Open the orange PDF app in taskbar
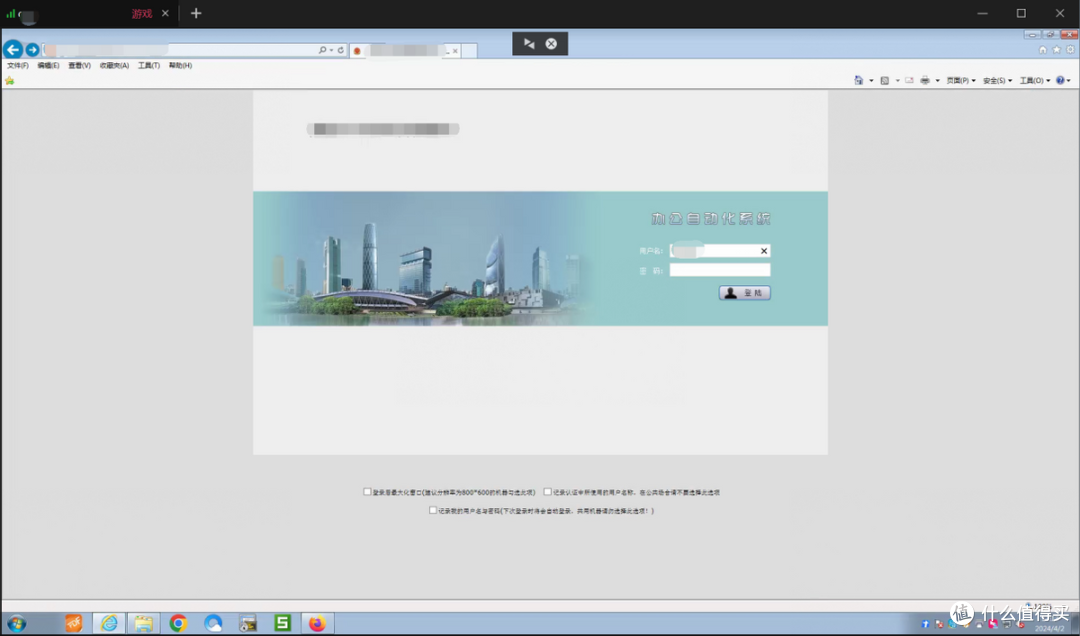This screenshot has width=1080, height=636. point(74,624)
